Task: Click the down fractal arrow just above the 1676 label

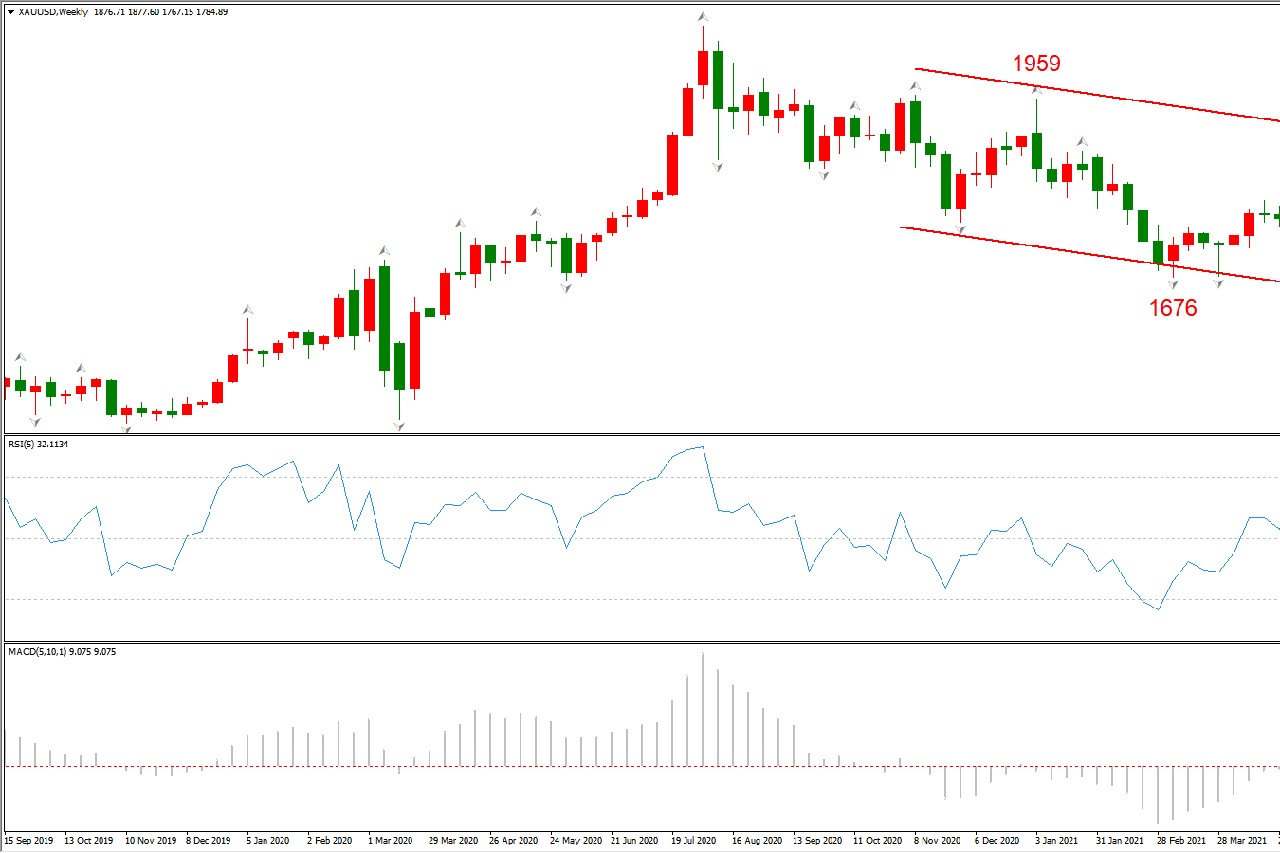Action: [1173, 285]
